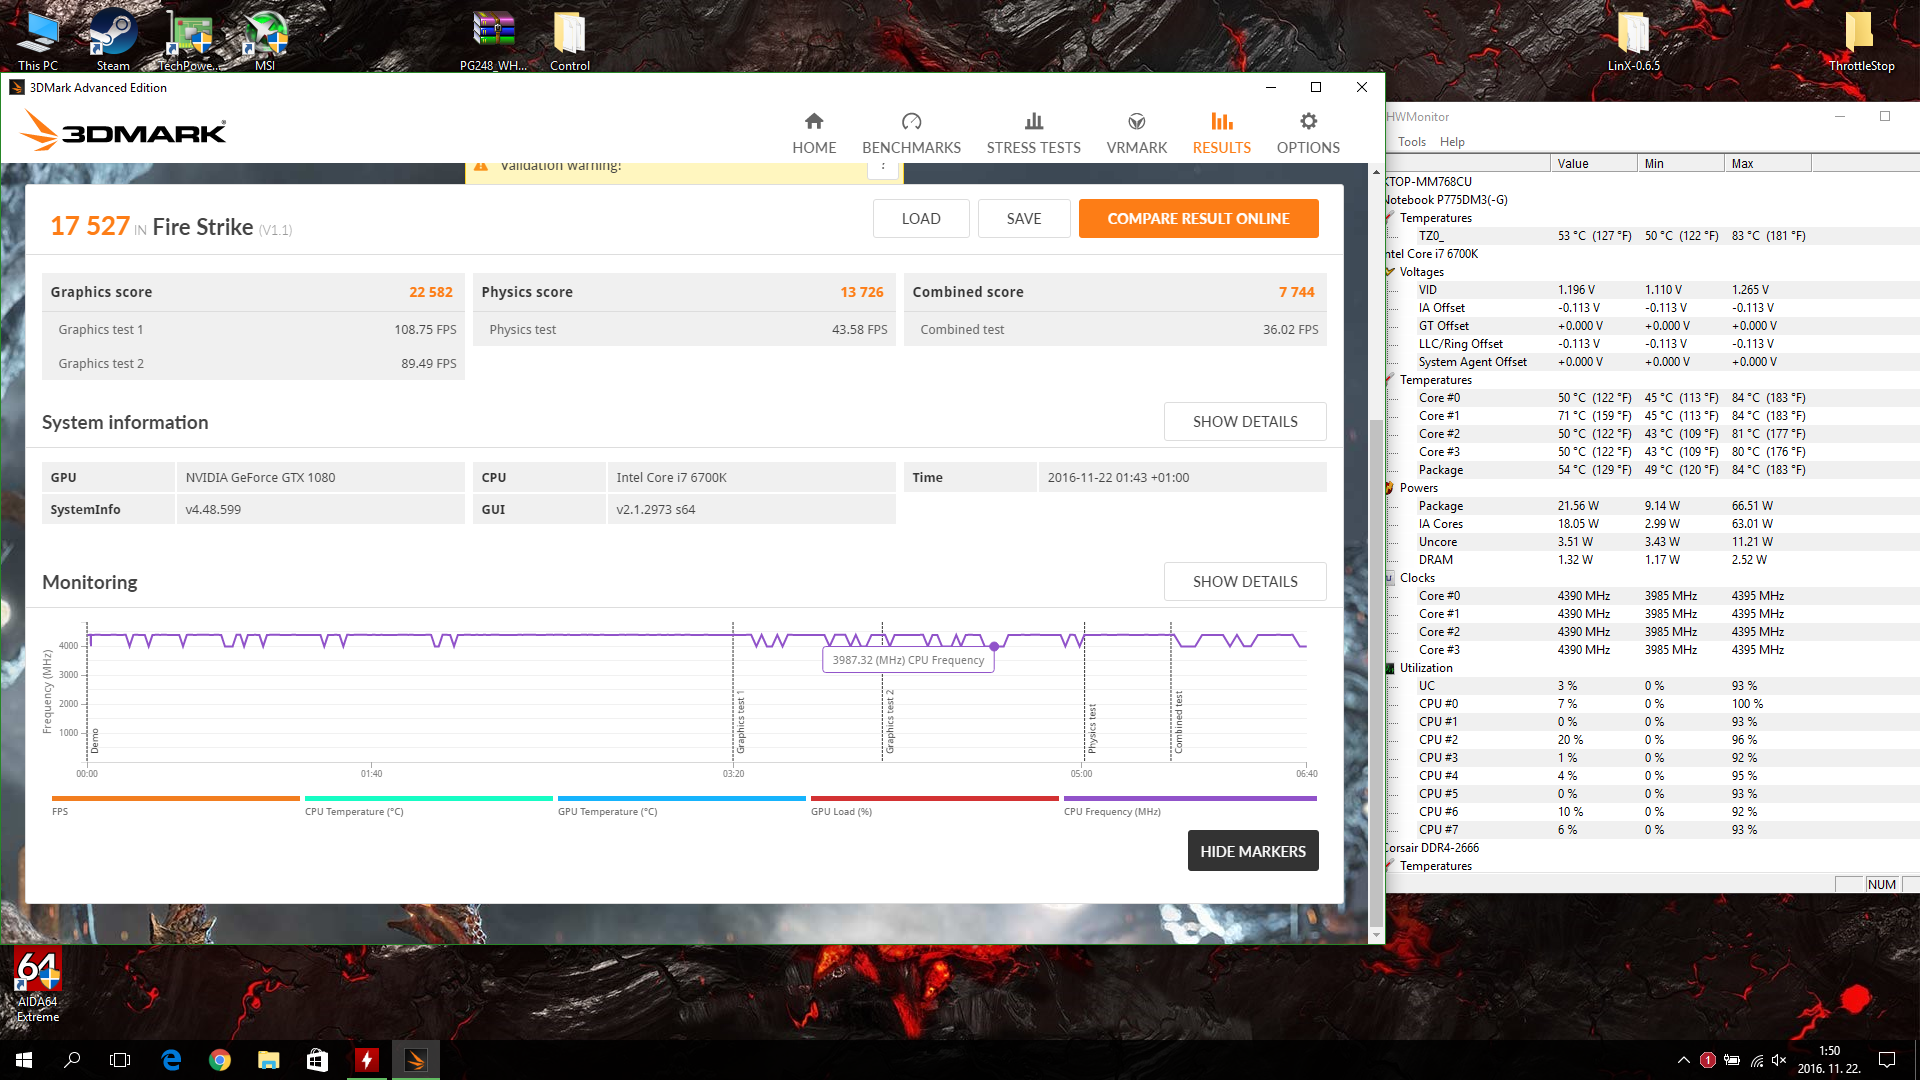Open volume control in system tray

click(1779, 1060)
